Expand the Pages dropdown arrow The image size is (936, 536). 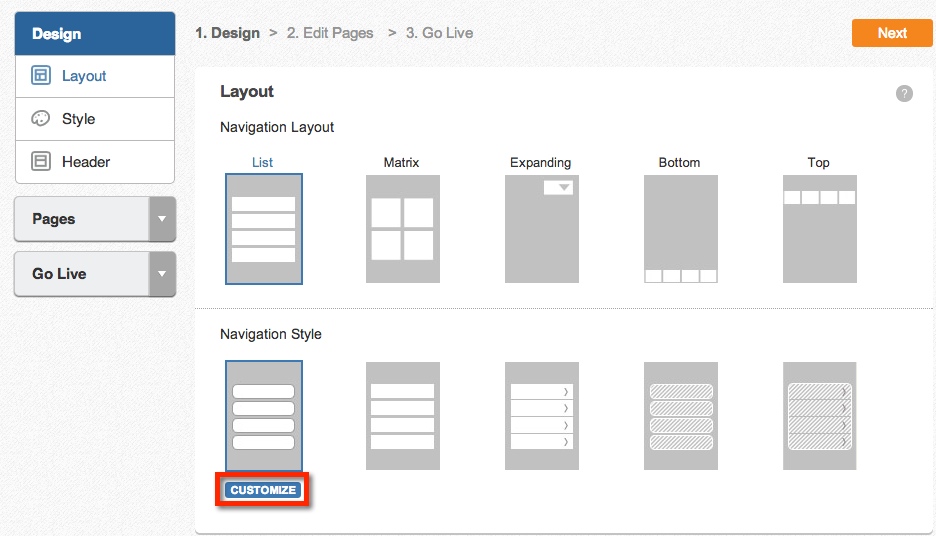pyautogui.click(x=162, y=219)
